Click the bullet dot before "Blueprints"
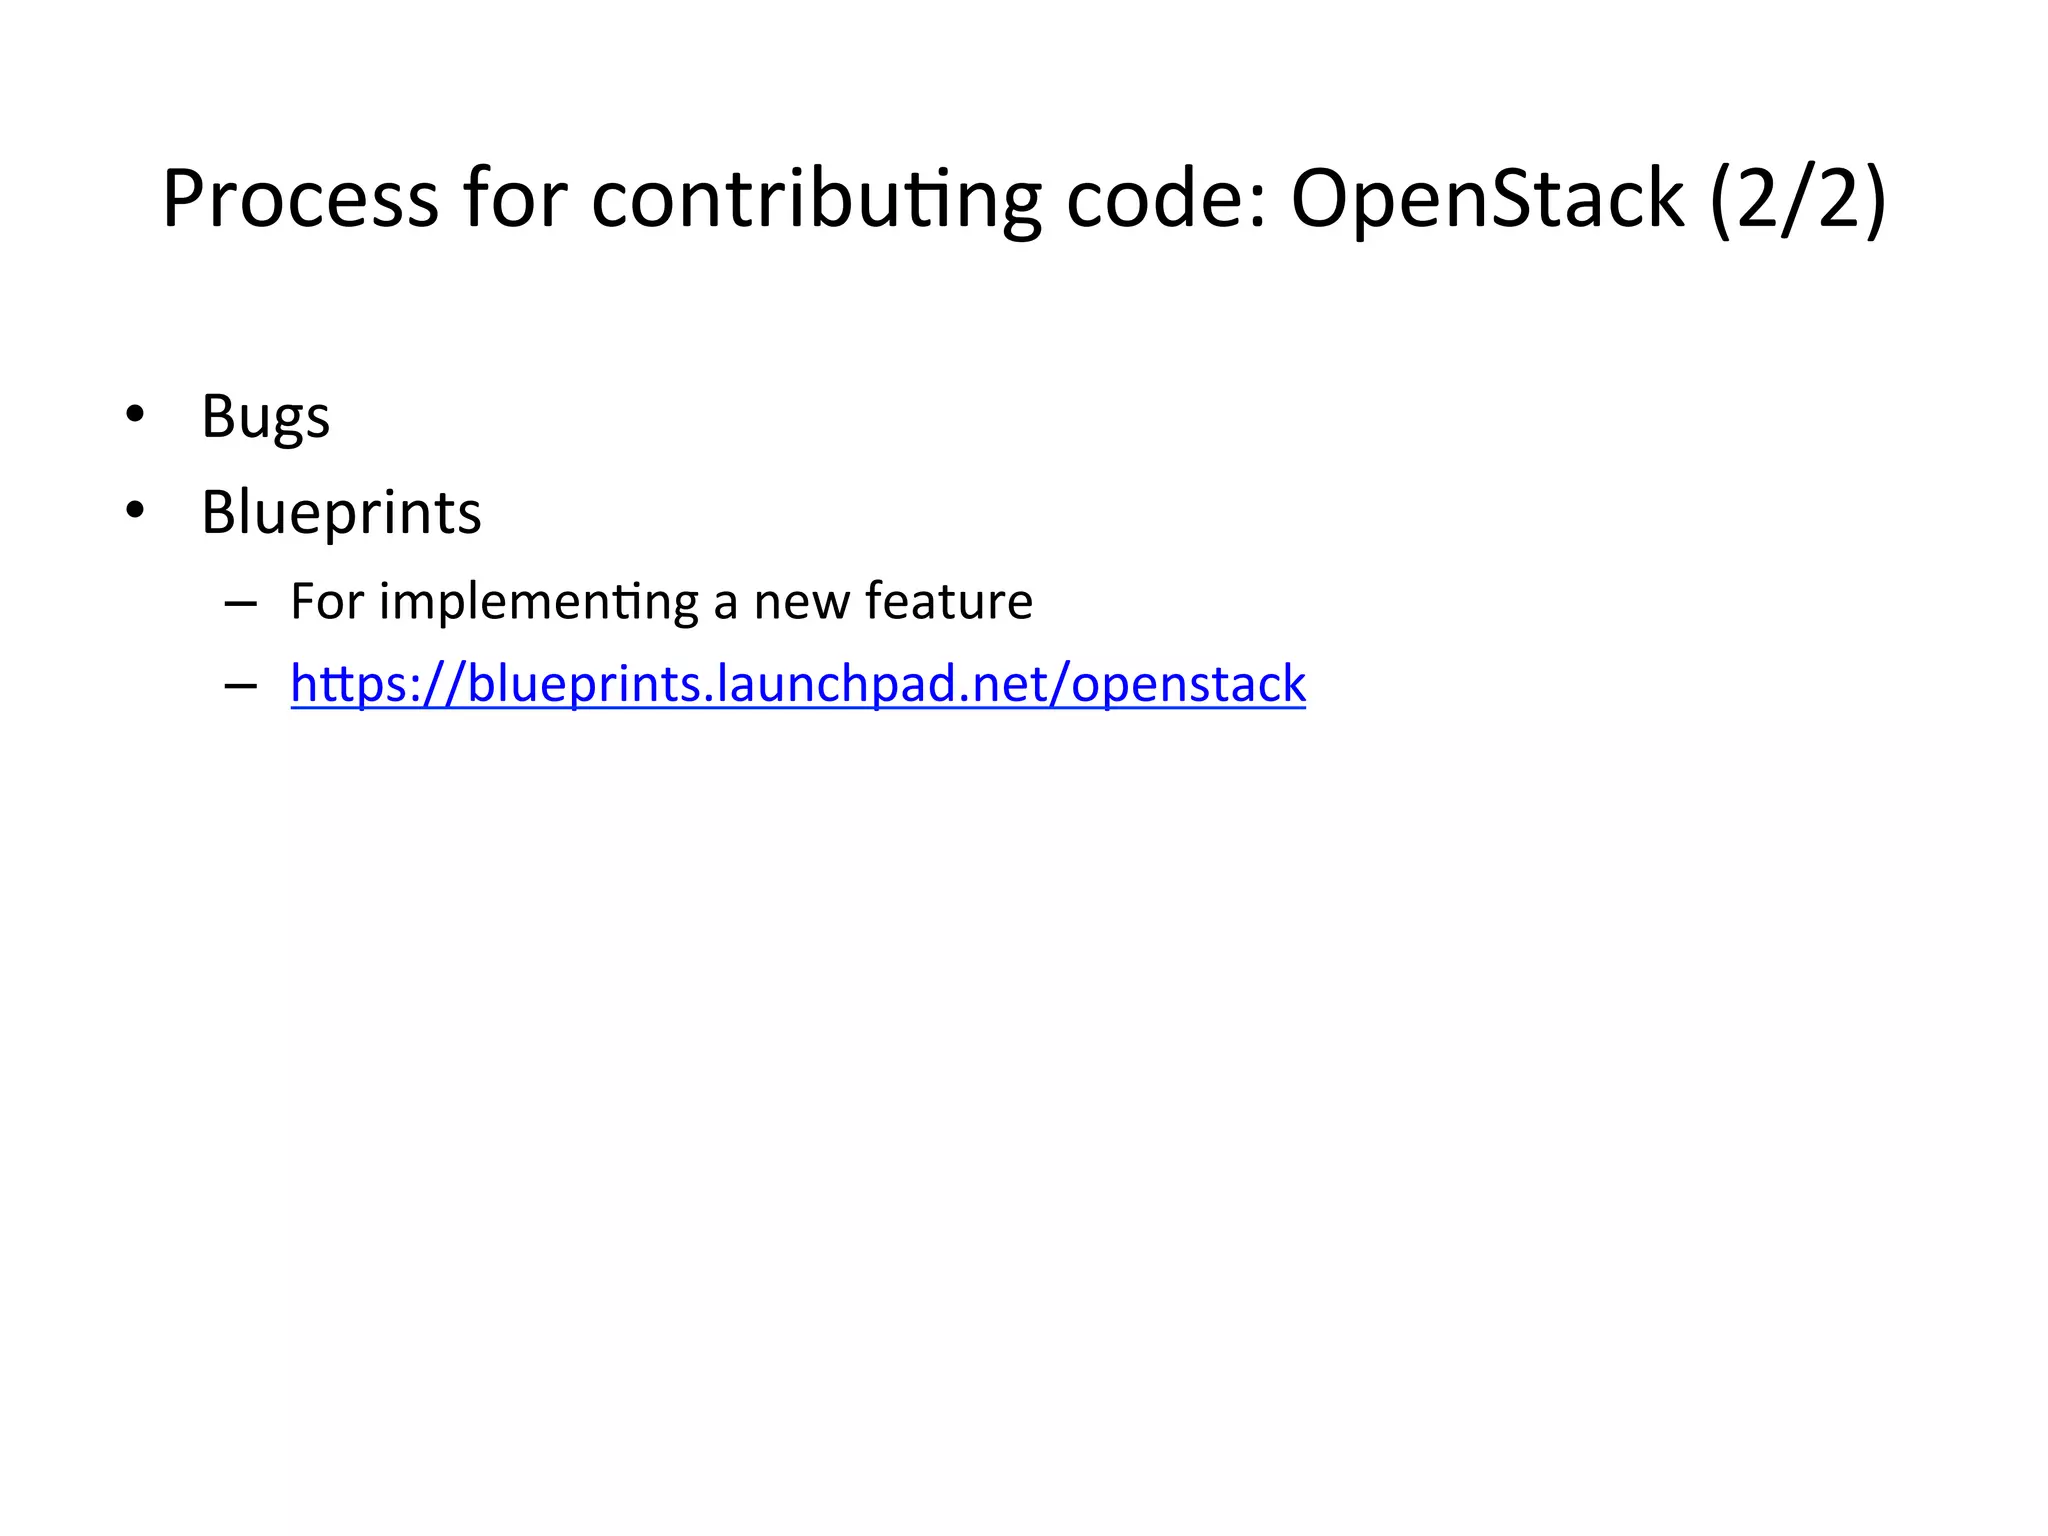 click(x=135, y=510)
